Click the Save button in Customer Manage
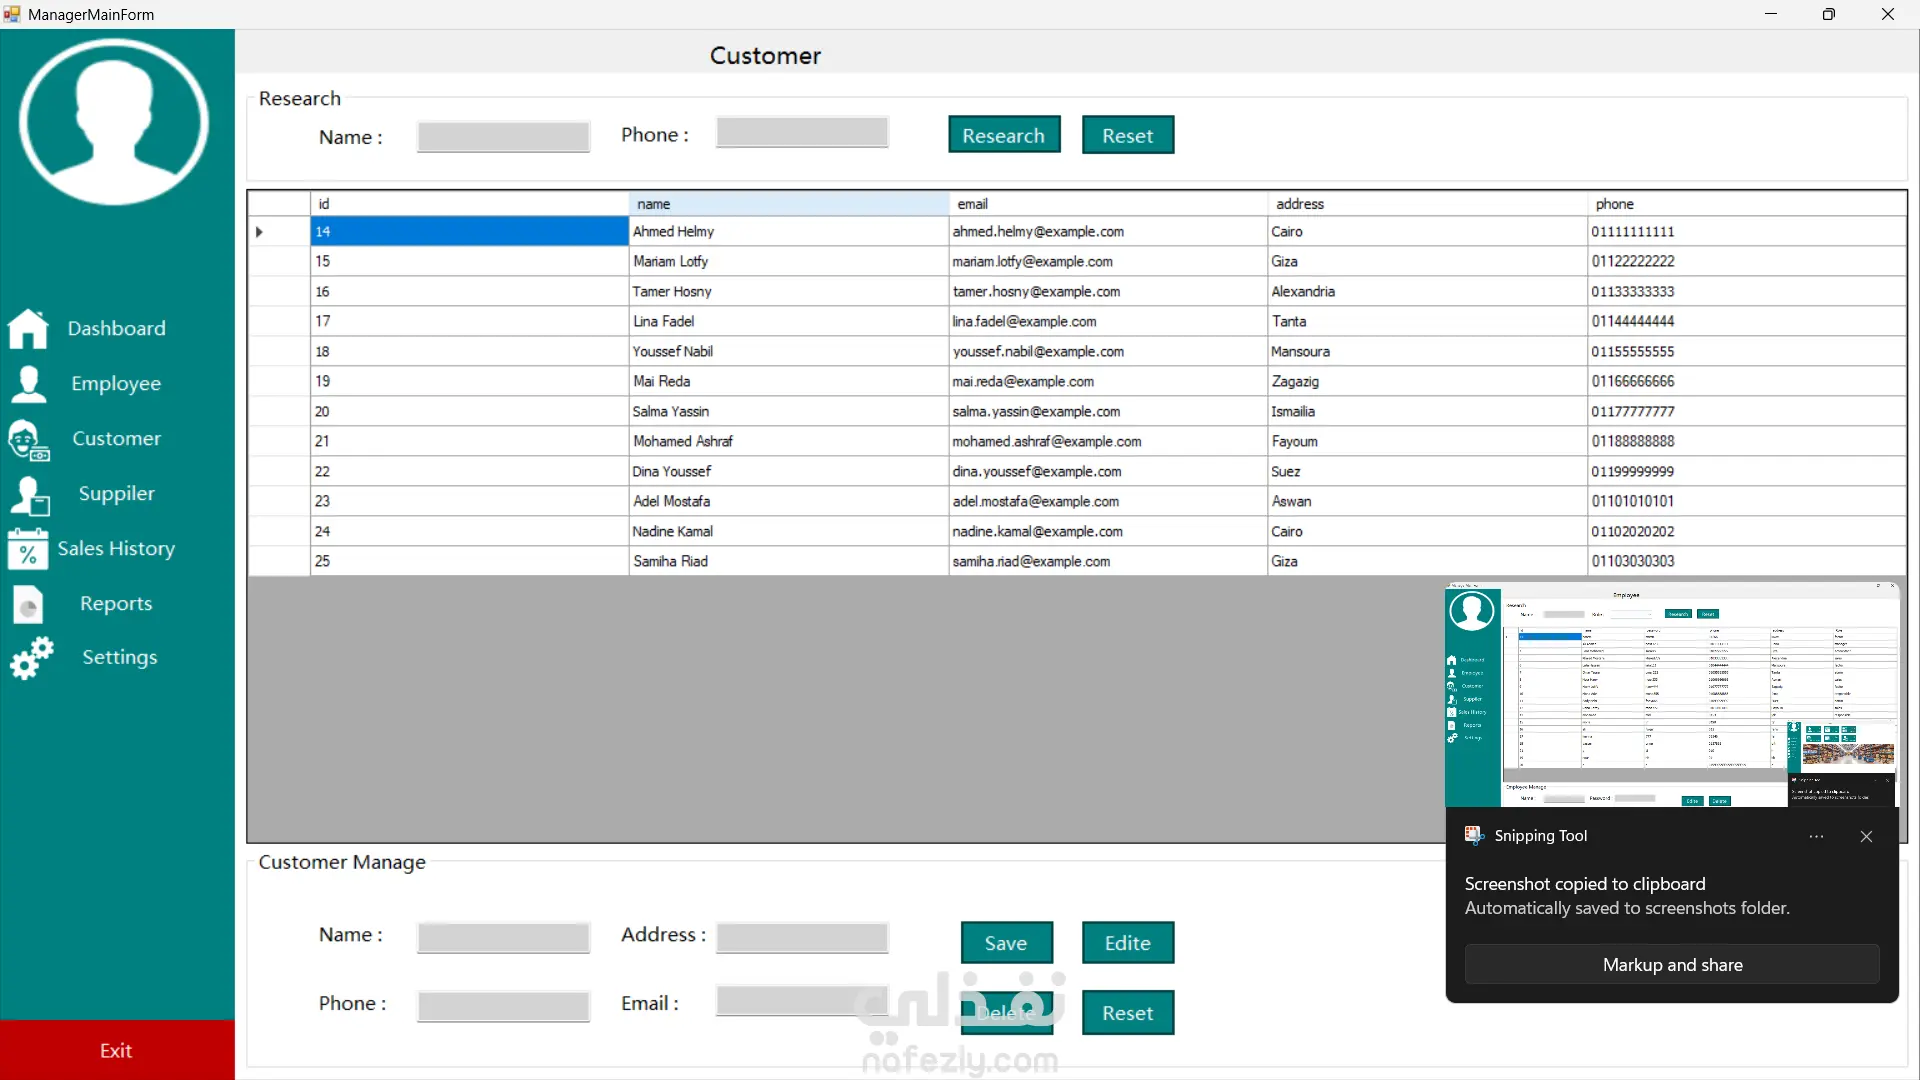Screen dimensions: 1920x1080 click(1005, 943)
